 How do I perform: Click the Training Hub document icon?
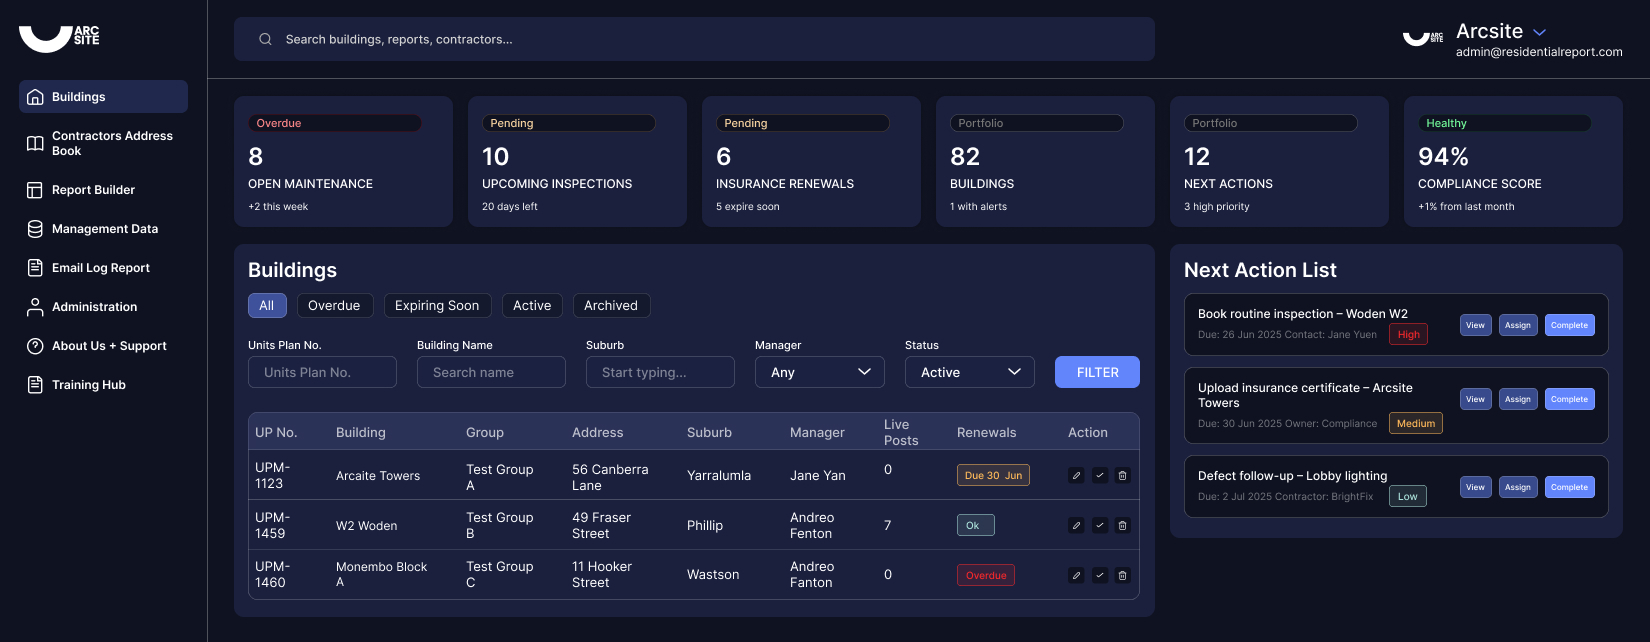point(35,385)
